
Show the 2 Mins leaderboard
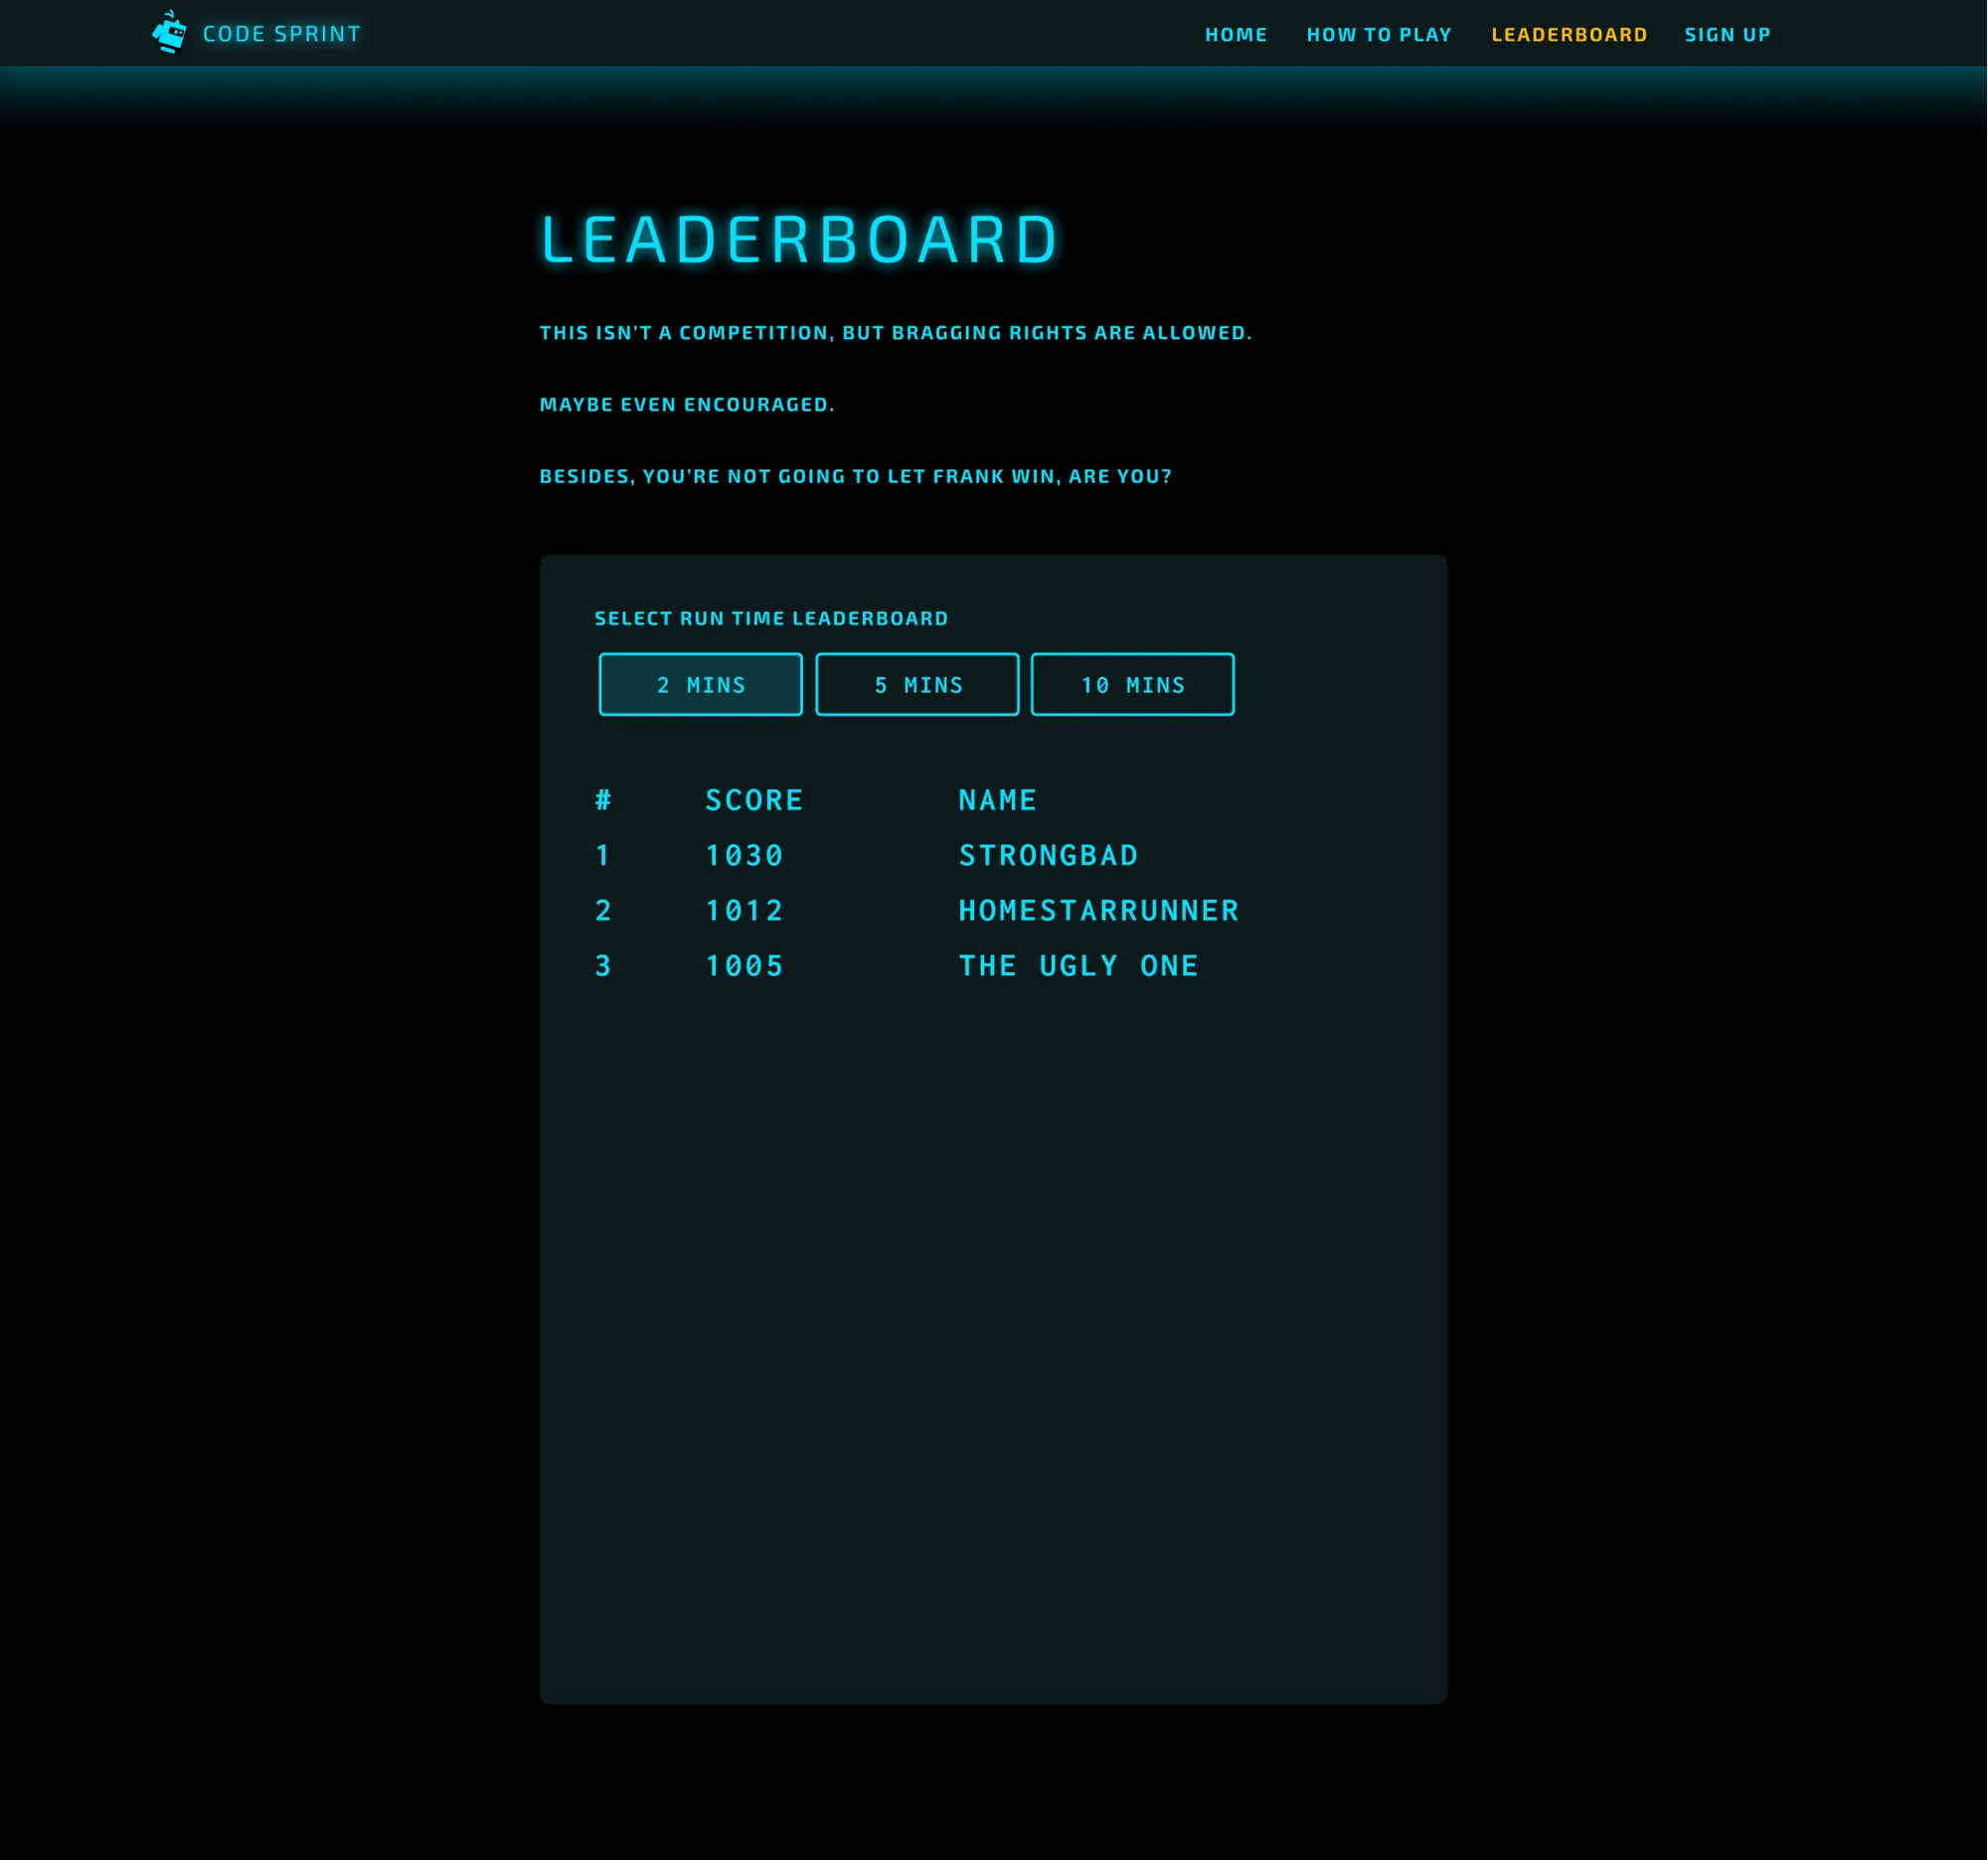(x=701, y=684)
